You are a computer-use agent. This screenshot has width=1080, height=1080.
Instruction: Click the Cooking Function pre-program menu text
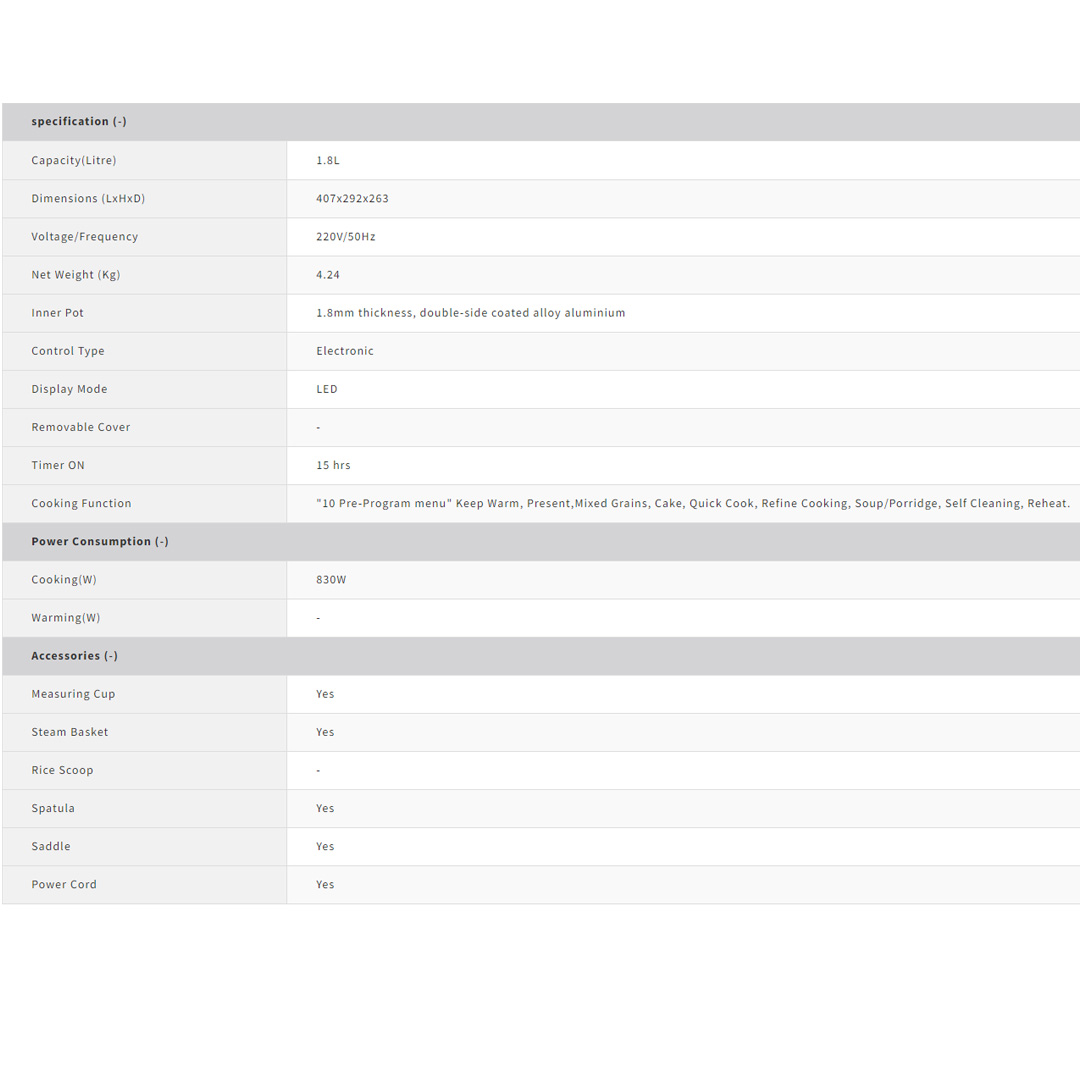point(692,504)
